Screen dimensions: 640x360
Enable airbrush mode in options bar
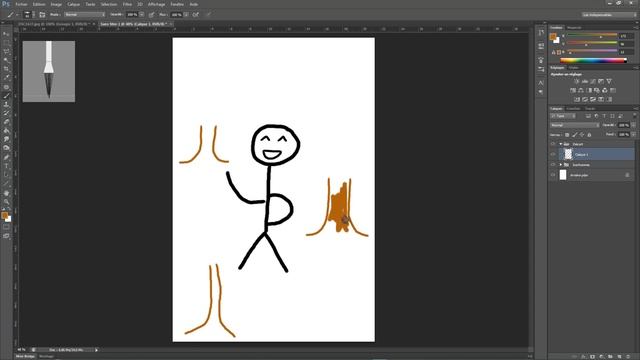(x=196, y=15)
